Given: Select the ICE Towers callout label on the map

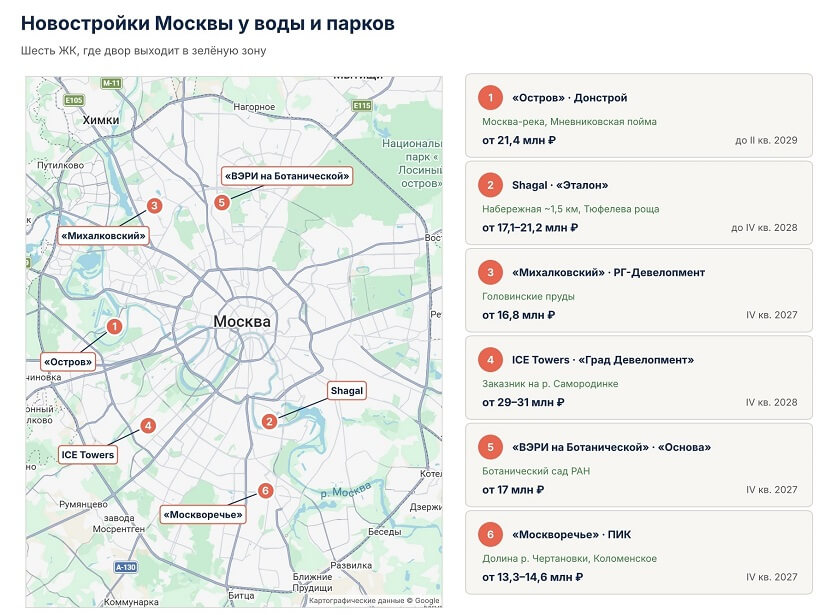Looking at the screenshot, I should pos(87,455).
